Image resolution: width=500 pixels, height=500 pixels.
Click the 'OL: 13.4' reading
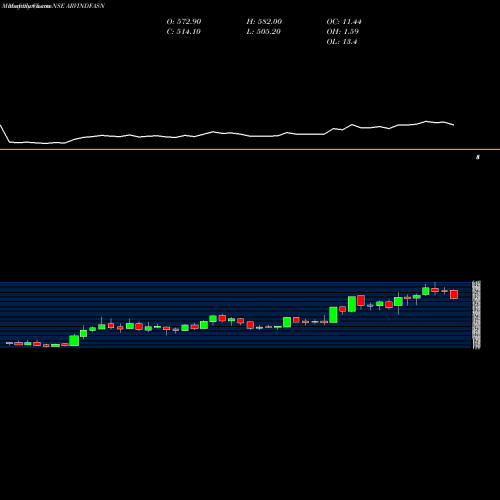342,41
